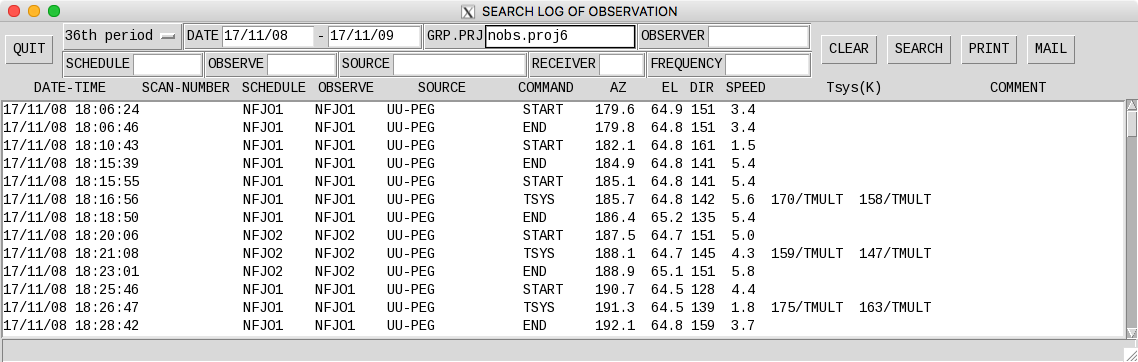
Task: Select log row 17/11/08 18:28:42
Action: [563, 326]
